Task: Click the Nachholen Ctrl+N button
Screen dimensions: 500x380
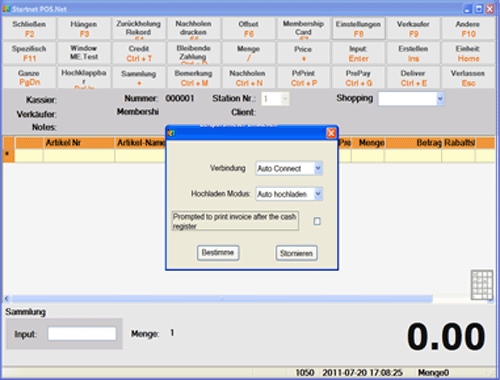Action: [x=249, y=78]
